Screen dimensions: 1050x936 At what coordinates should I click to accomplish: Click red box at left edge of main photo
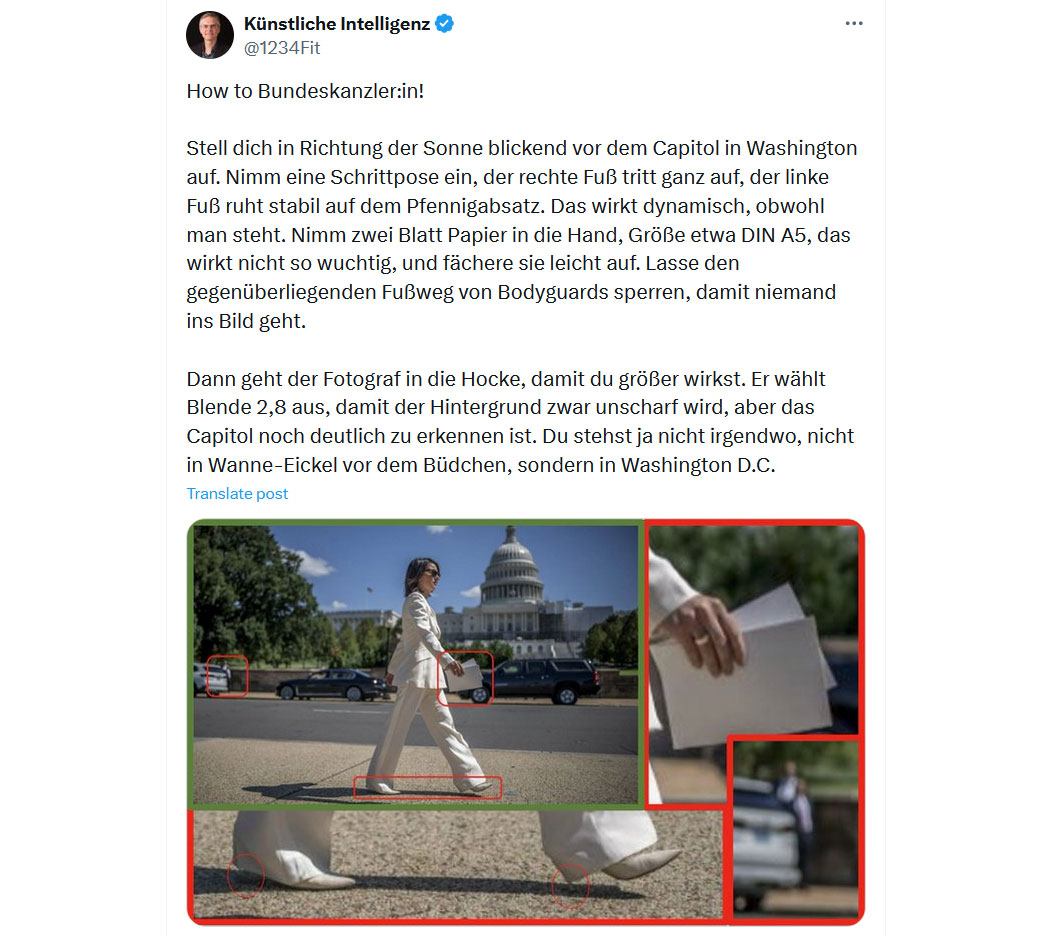(x=227, y=676)
